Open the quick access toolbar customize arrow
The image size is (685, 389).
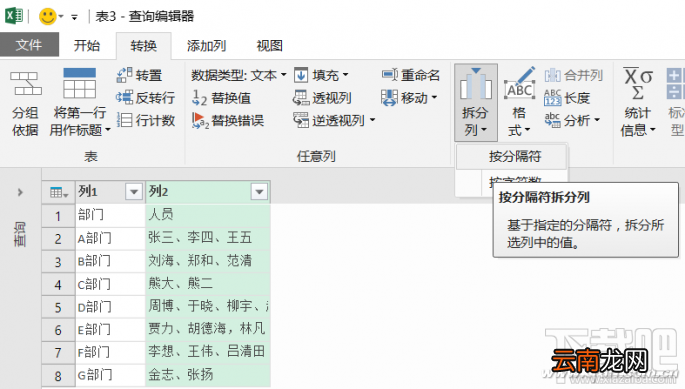coord(74,17)
